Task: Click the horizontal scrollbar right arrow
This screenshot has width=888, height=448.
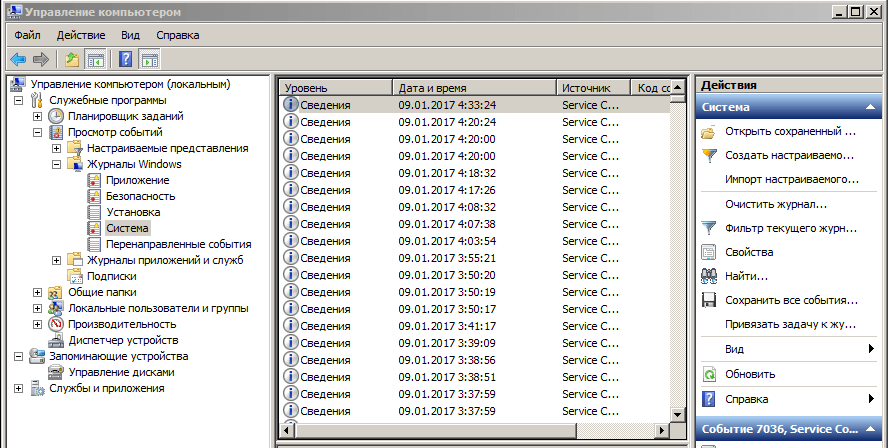Action: [662, 430]
